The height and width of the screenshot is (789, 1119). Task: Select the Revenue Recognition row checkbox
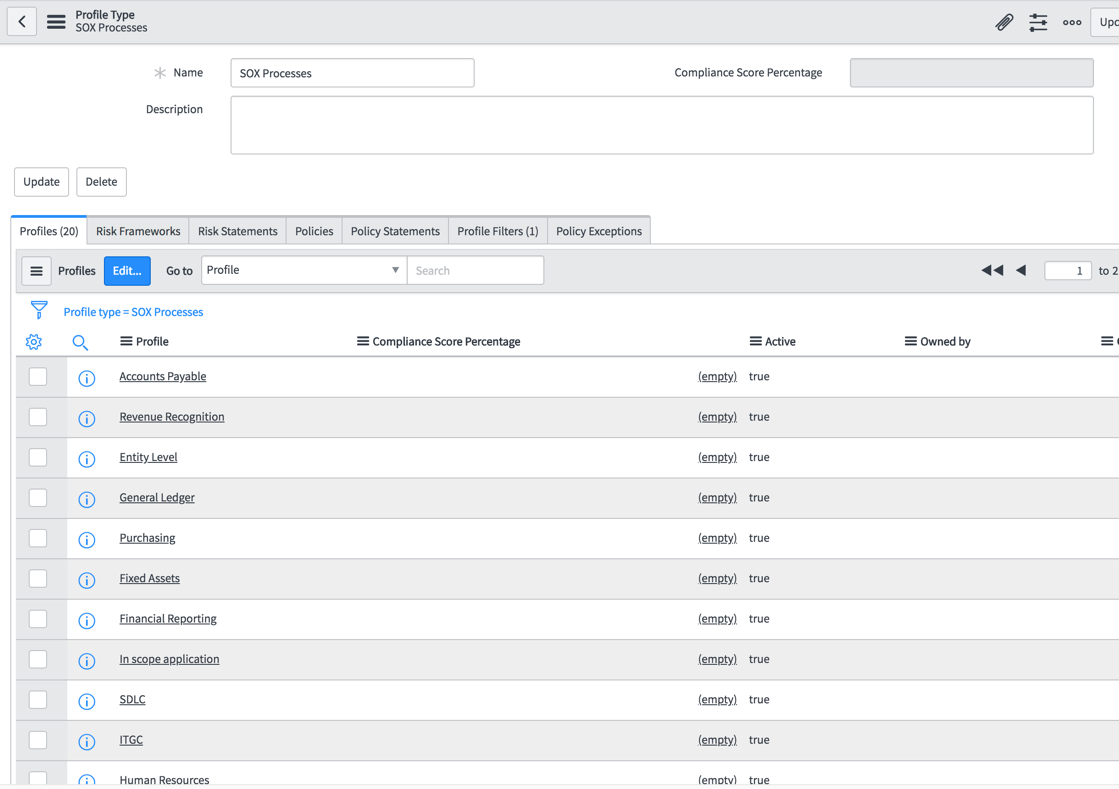point(38,417)
